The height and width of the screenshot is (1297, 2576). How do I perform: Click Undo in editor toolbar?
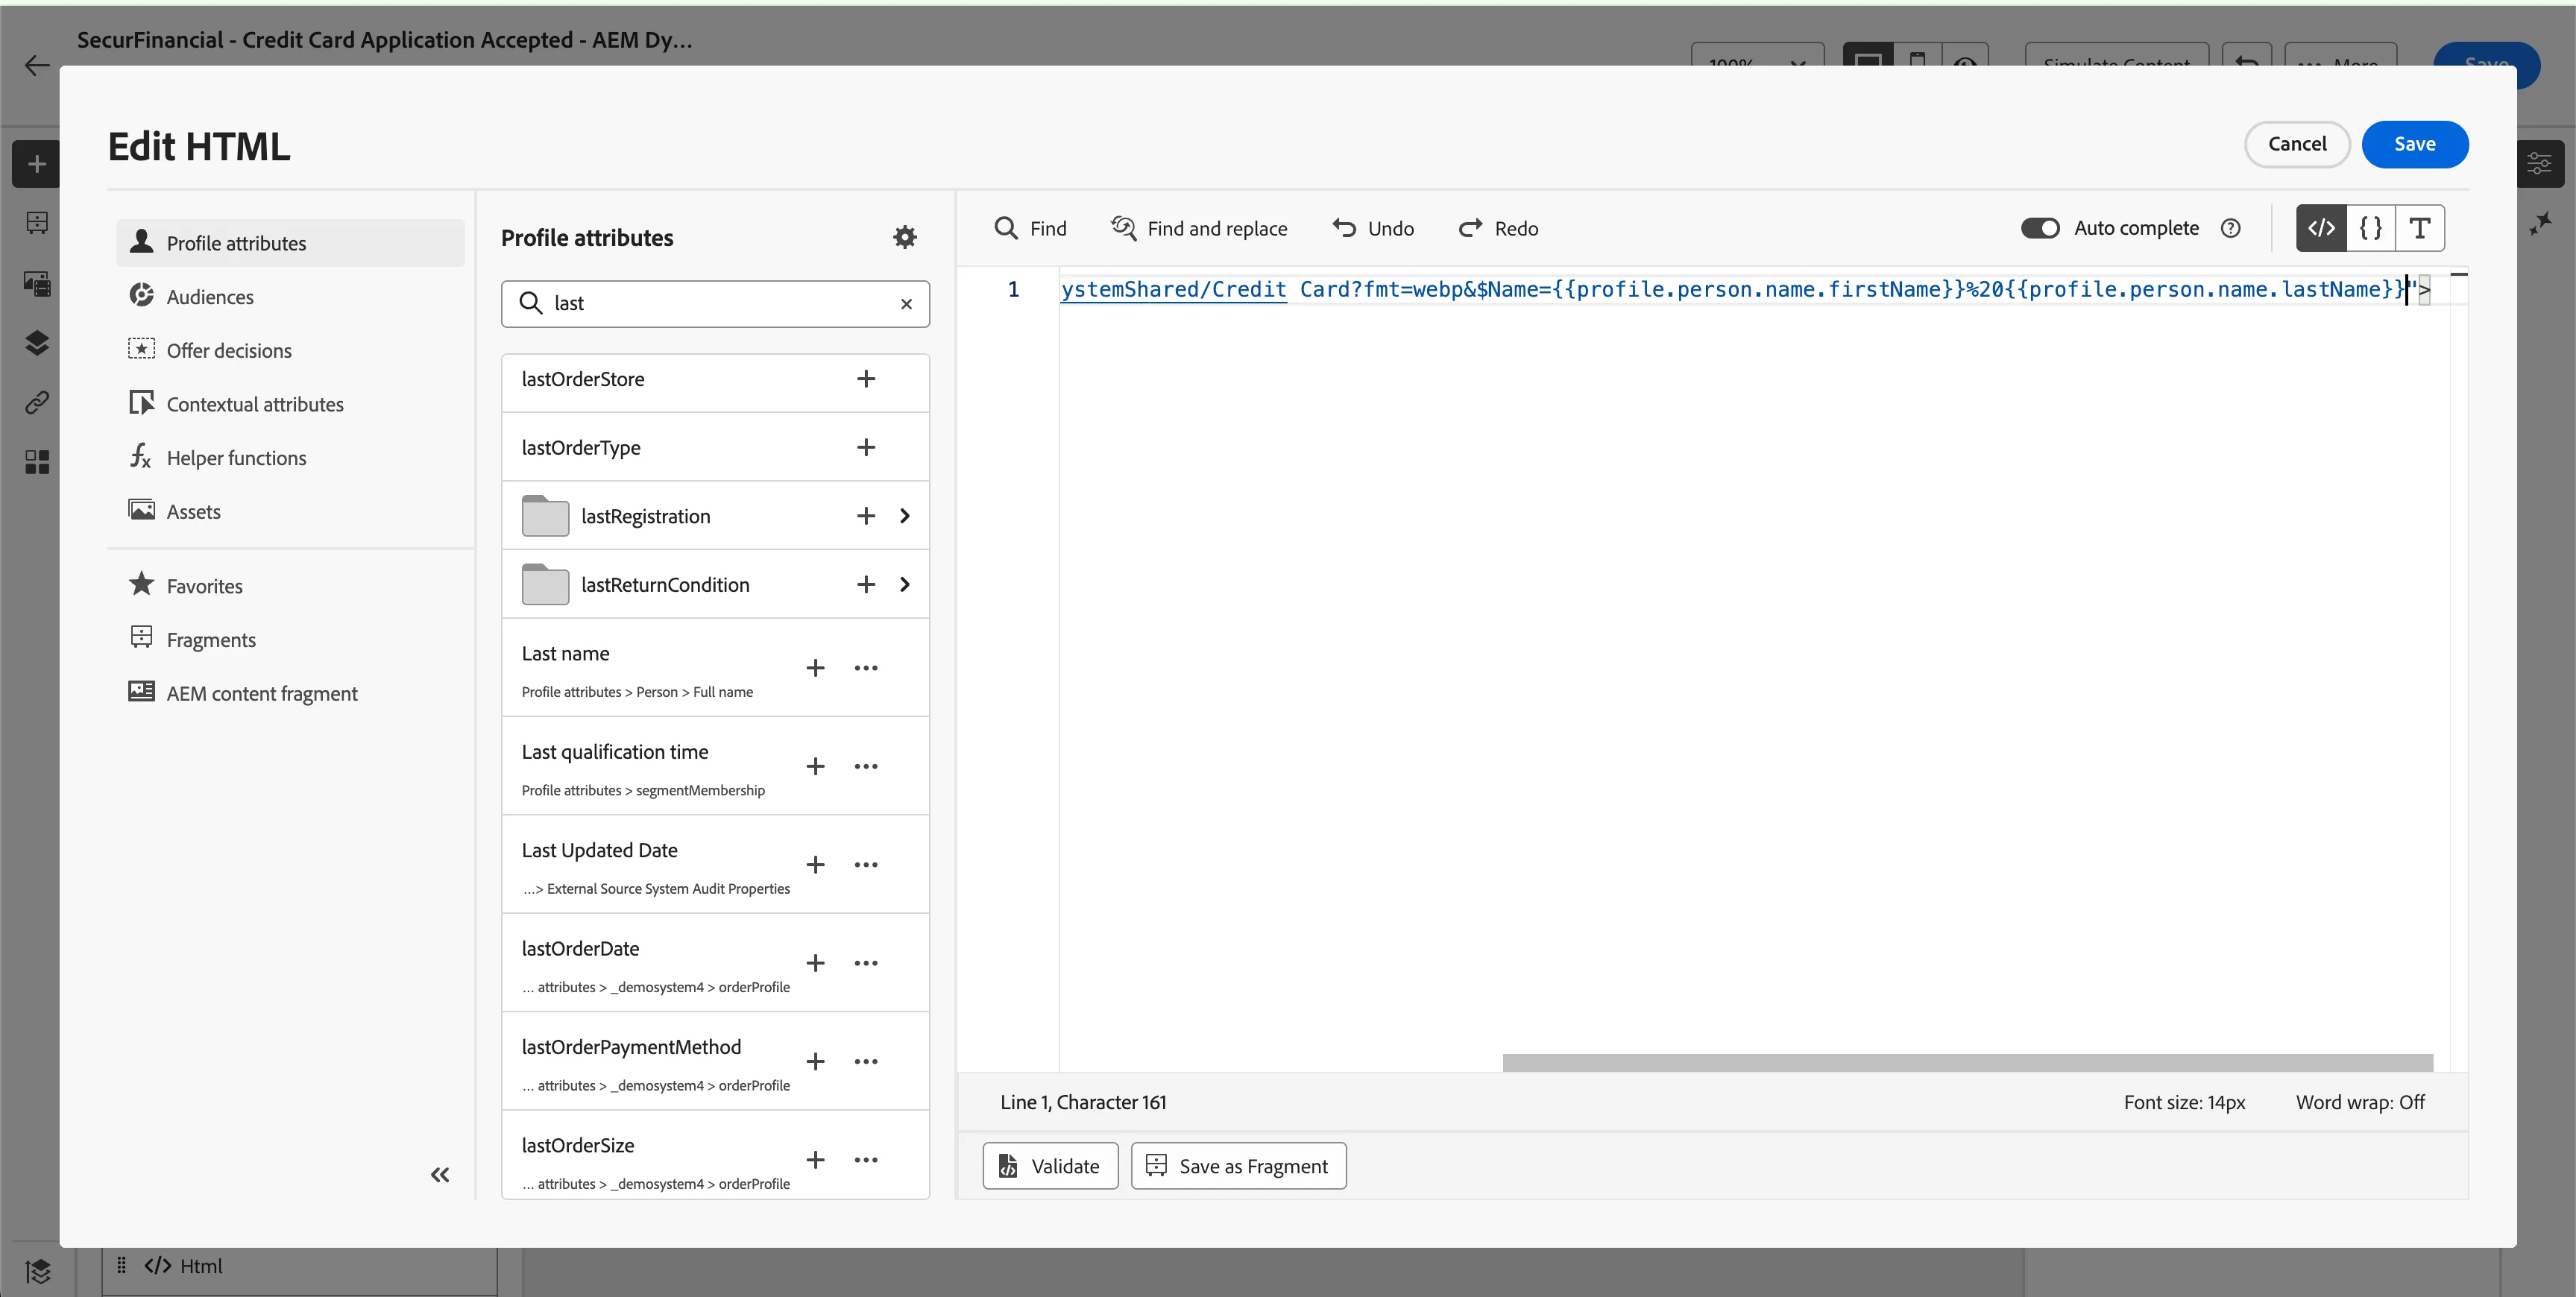coord(1373,228)
